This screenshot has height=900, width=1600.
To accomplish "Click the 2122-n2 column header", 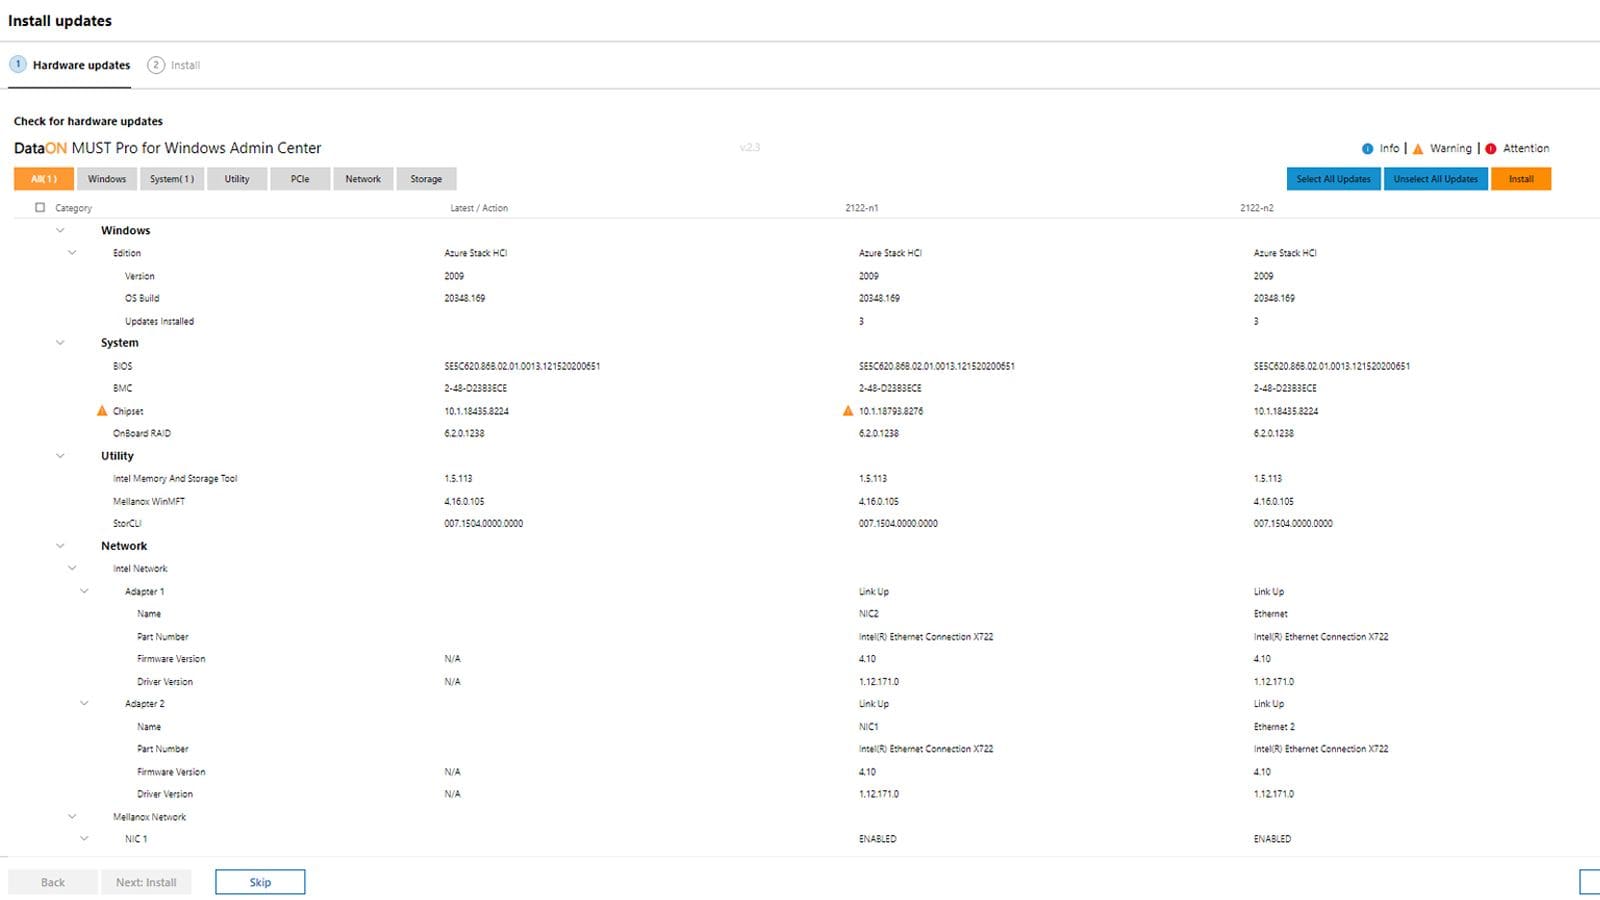I will click(x=1257, y=208).
